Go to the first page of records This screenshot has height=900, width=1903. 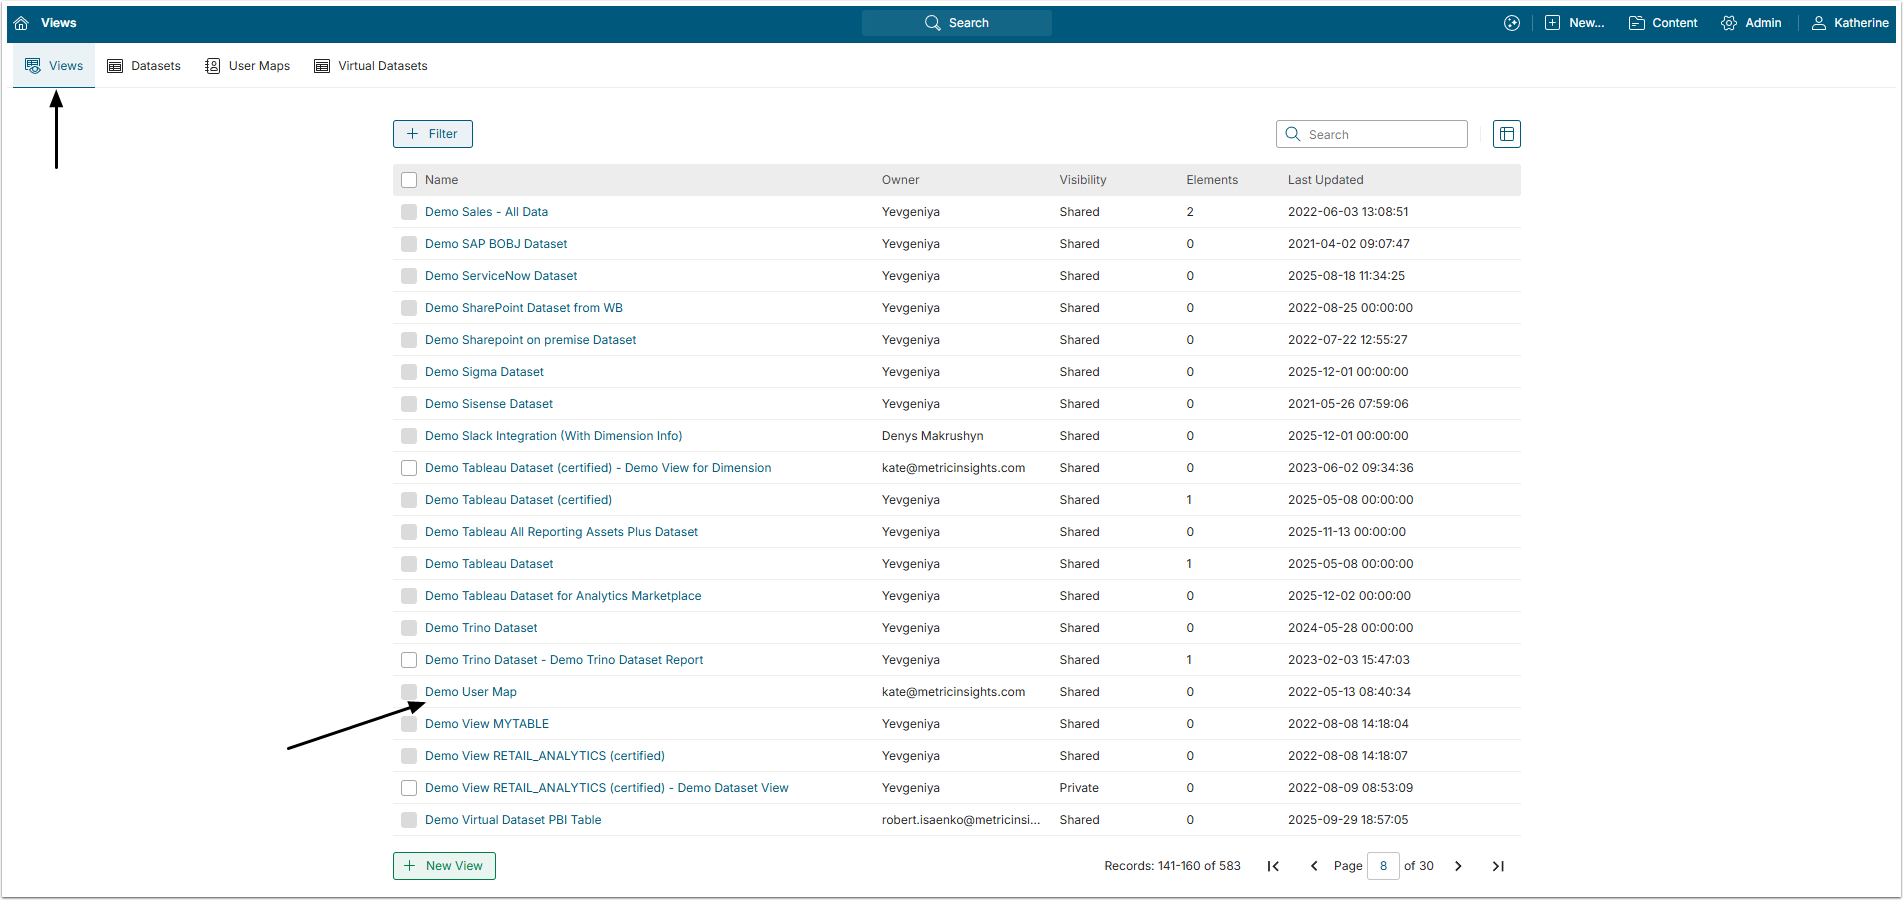1273,866
